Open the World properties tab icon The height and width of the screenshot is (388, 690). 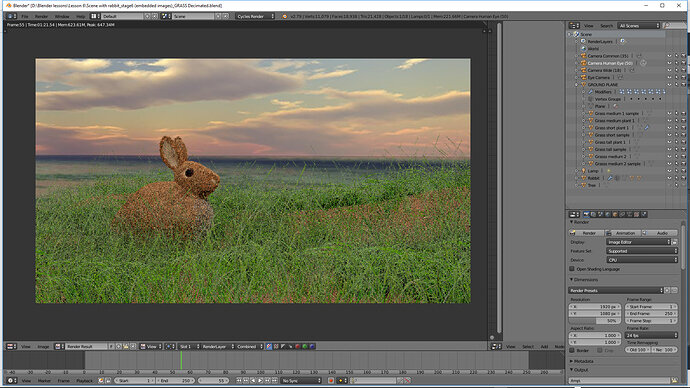[608, 214]
